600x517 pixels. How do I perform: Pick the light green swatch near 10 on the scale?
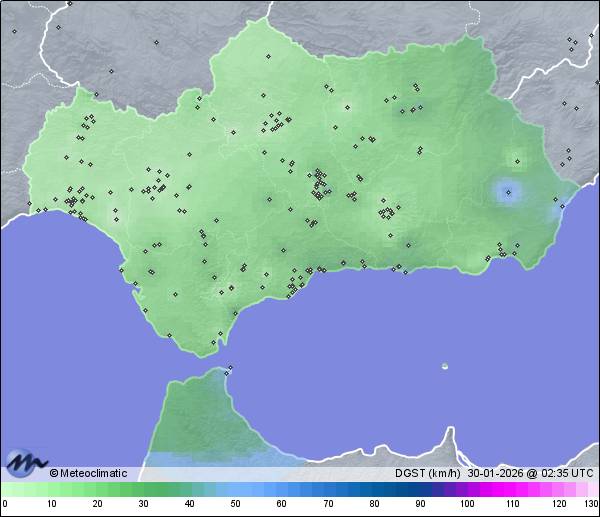click(x=51, y=489)
